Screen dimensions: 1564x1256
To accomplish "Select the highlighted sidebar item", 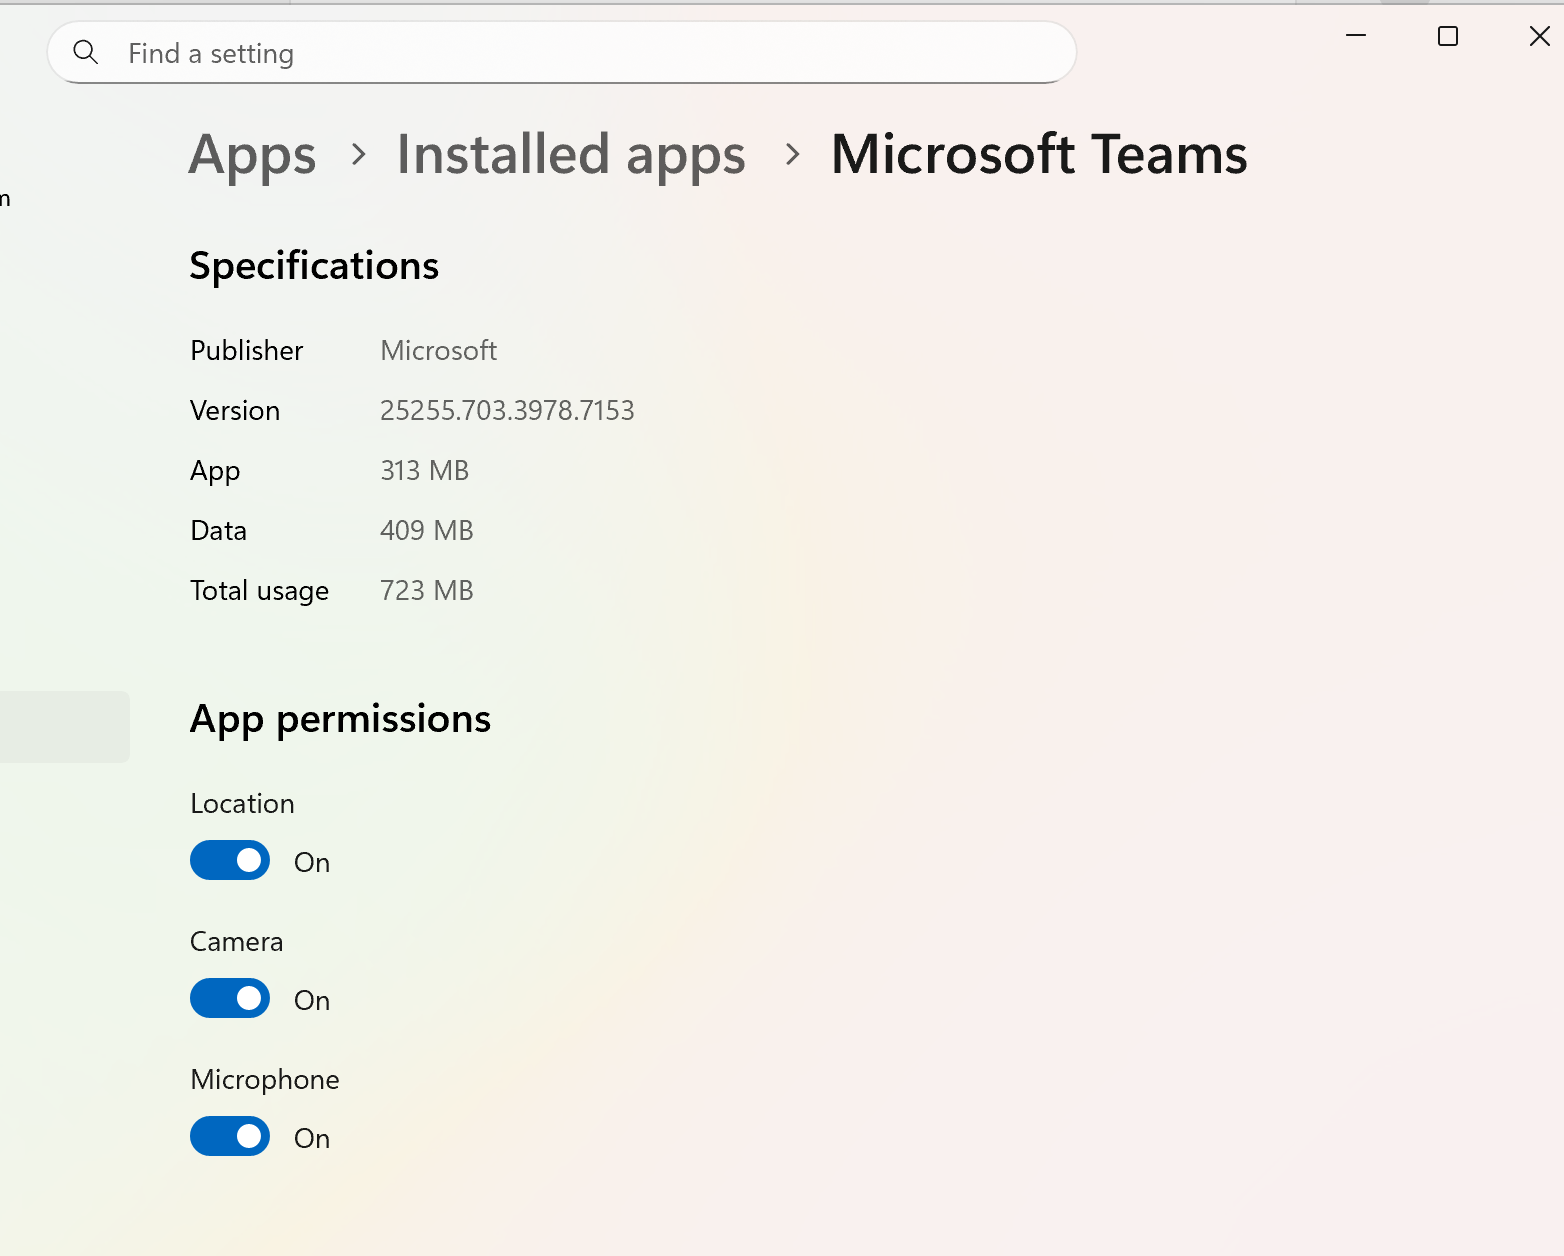I will [x=64, y=727].
